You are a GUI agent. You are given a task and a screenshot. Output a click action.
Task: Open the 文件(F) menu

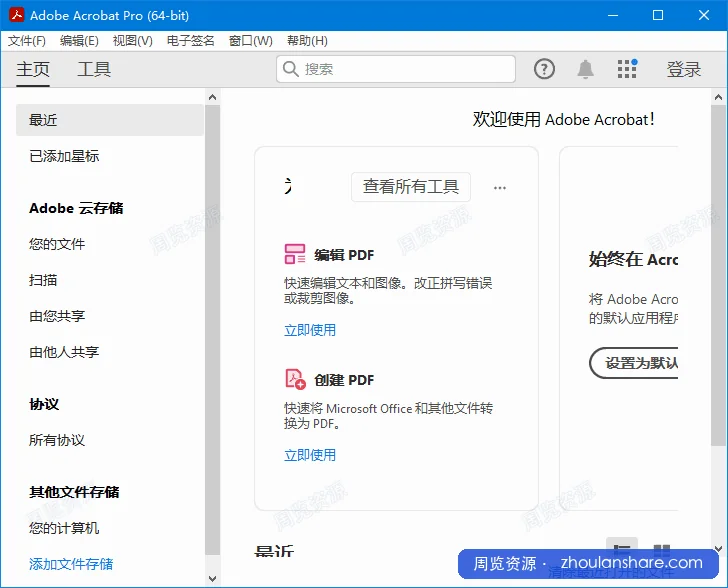pyautogui.click(x=26, y=41)
